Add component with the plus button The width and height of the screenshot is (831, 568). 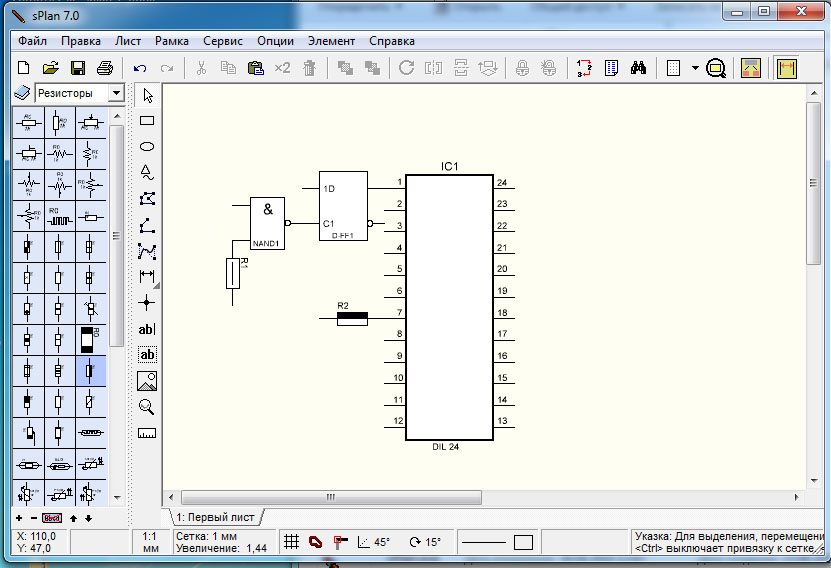coord(19,518)
